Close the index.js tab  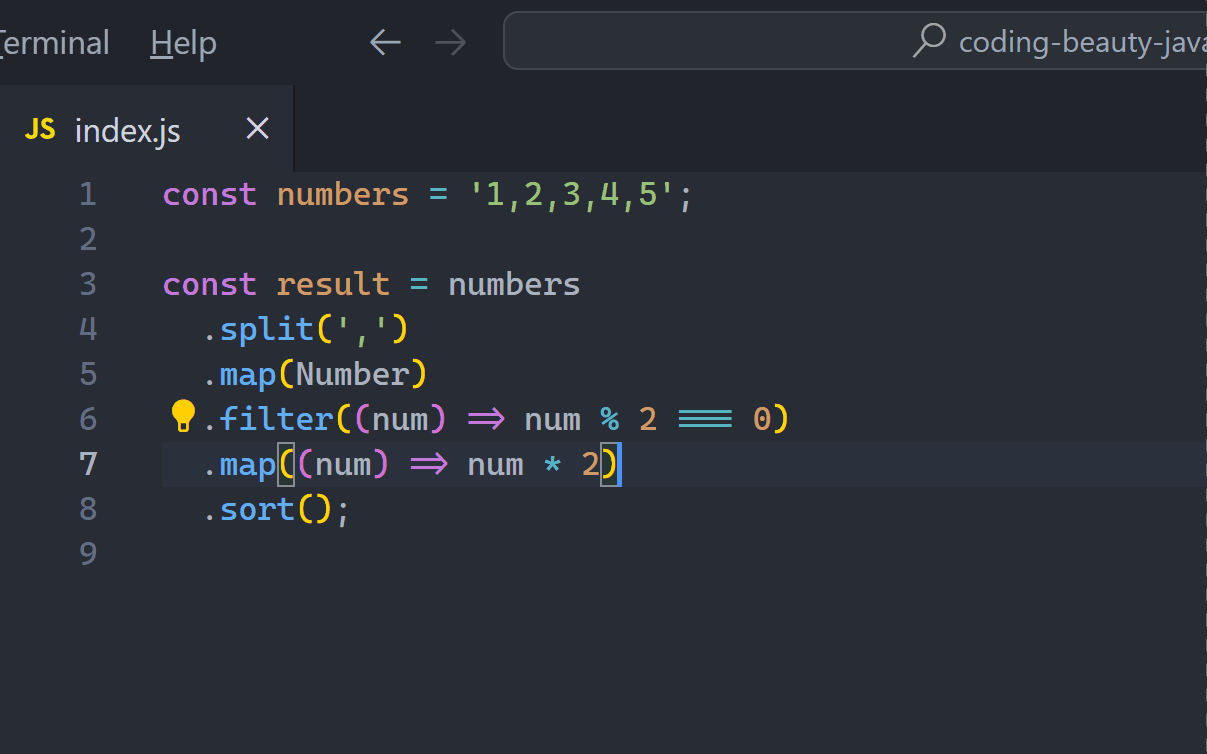pos(258,128)
